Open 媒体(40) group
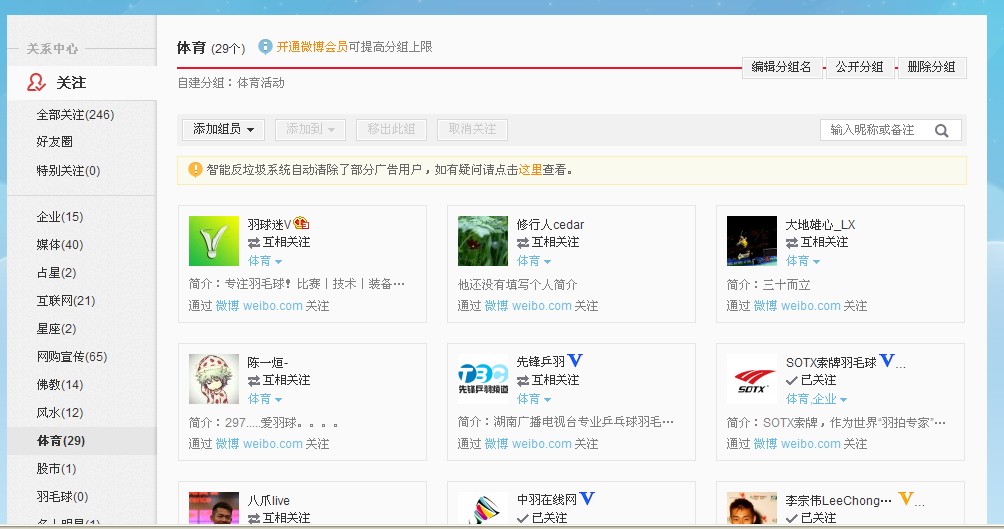Screen dimensions: 1004x529 60,245
